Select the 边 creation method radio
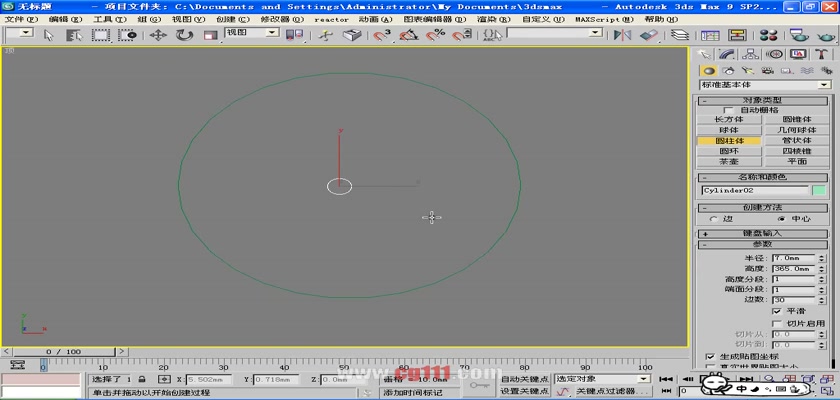Screen dimensions: 840x400 714,219
